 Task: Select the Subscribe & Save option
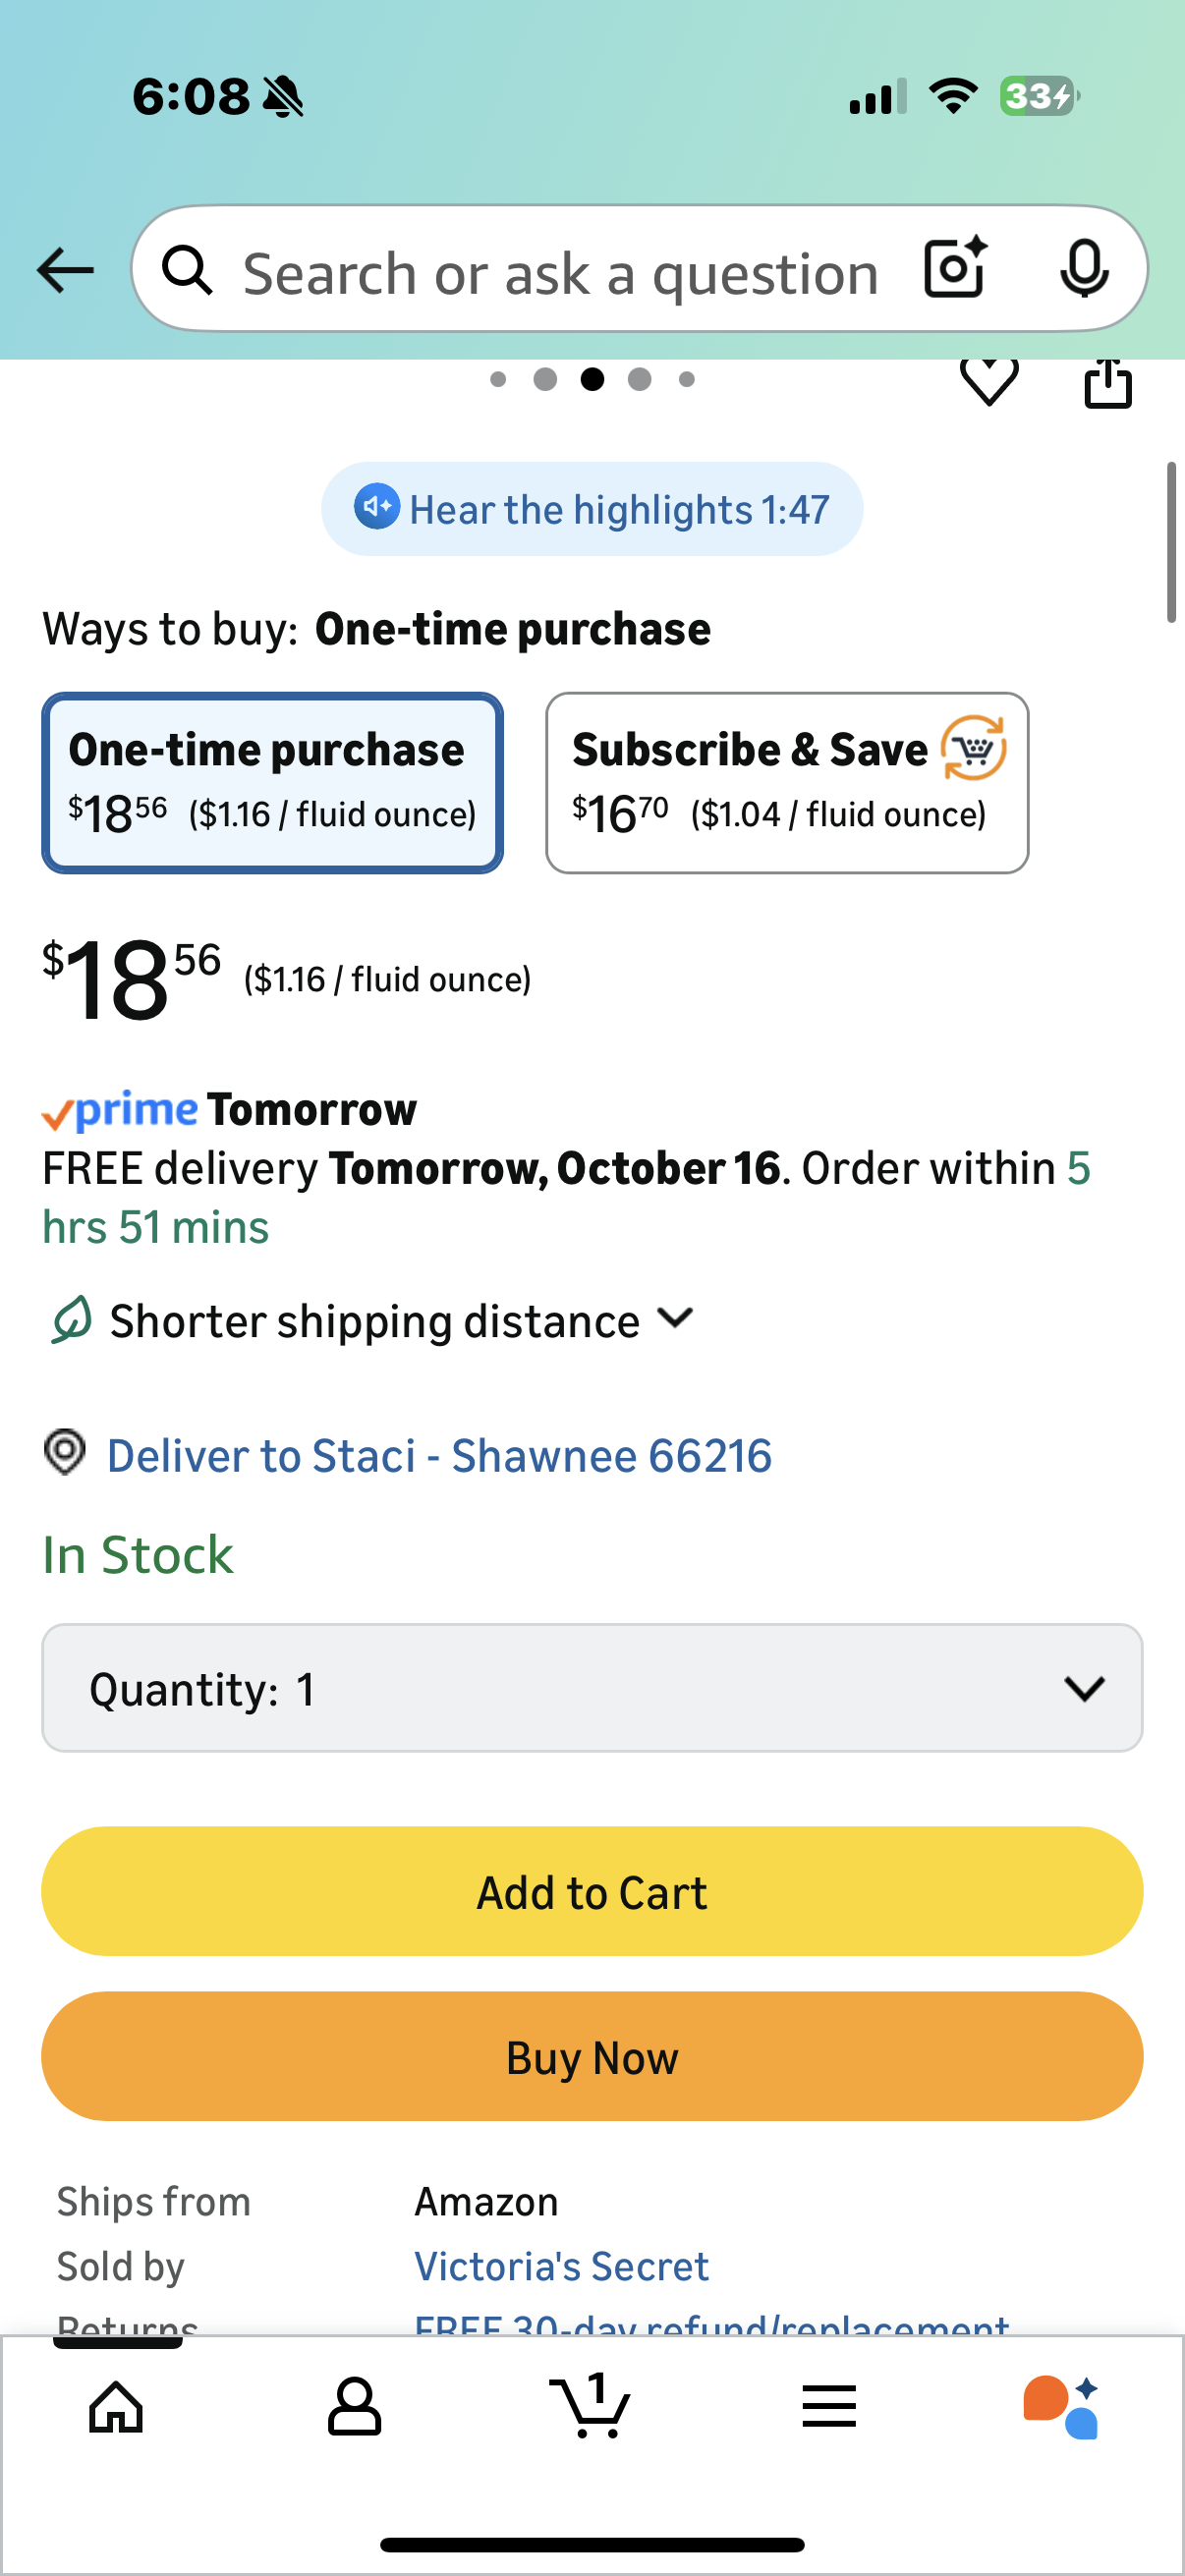pos(786,782)
